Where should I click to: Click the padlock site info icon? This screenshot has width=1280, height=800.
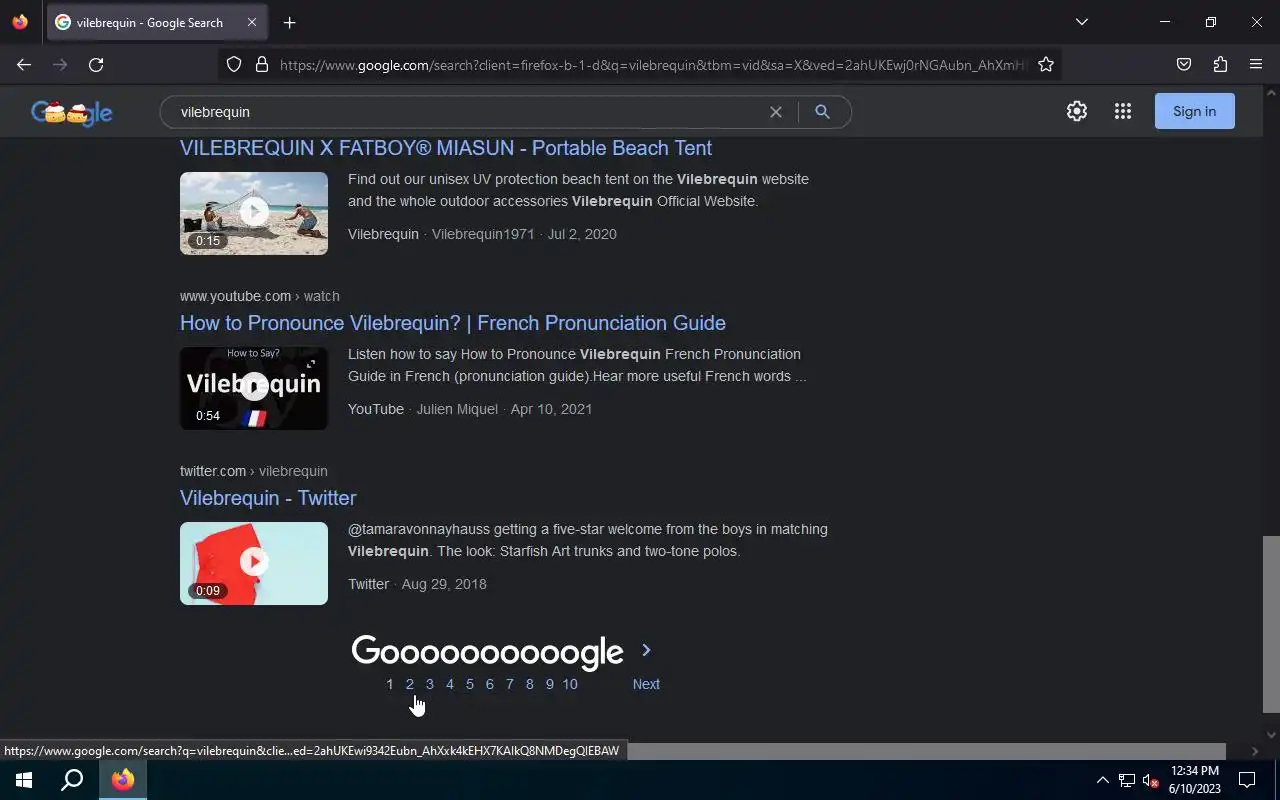(x=262, y=65)
